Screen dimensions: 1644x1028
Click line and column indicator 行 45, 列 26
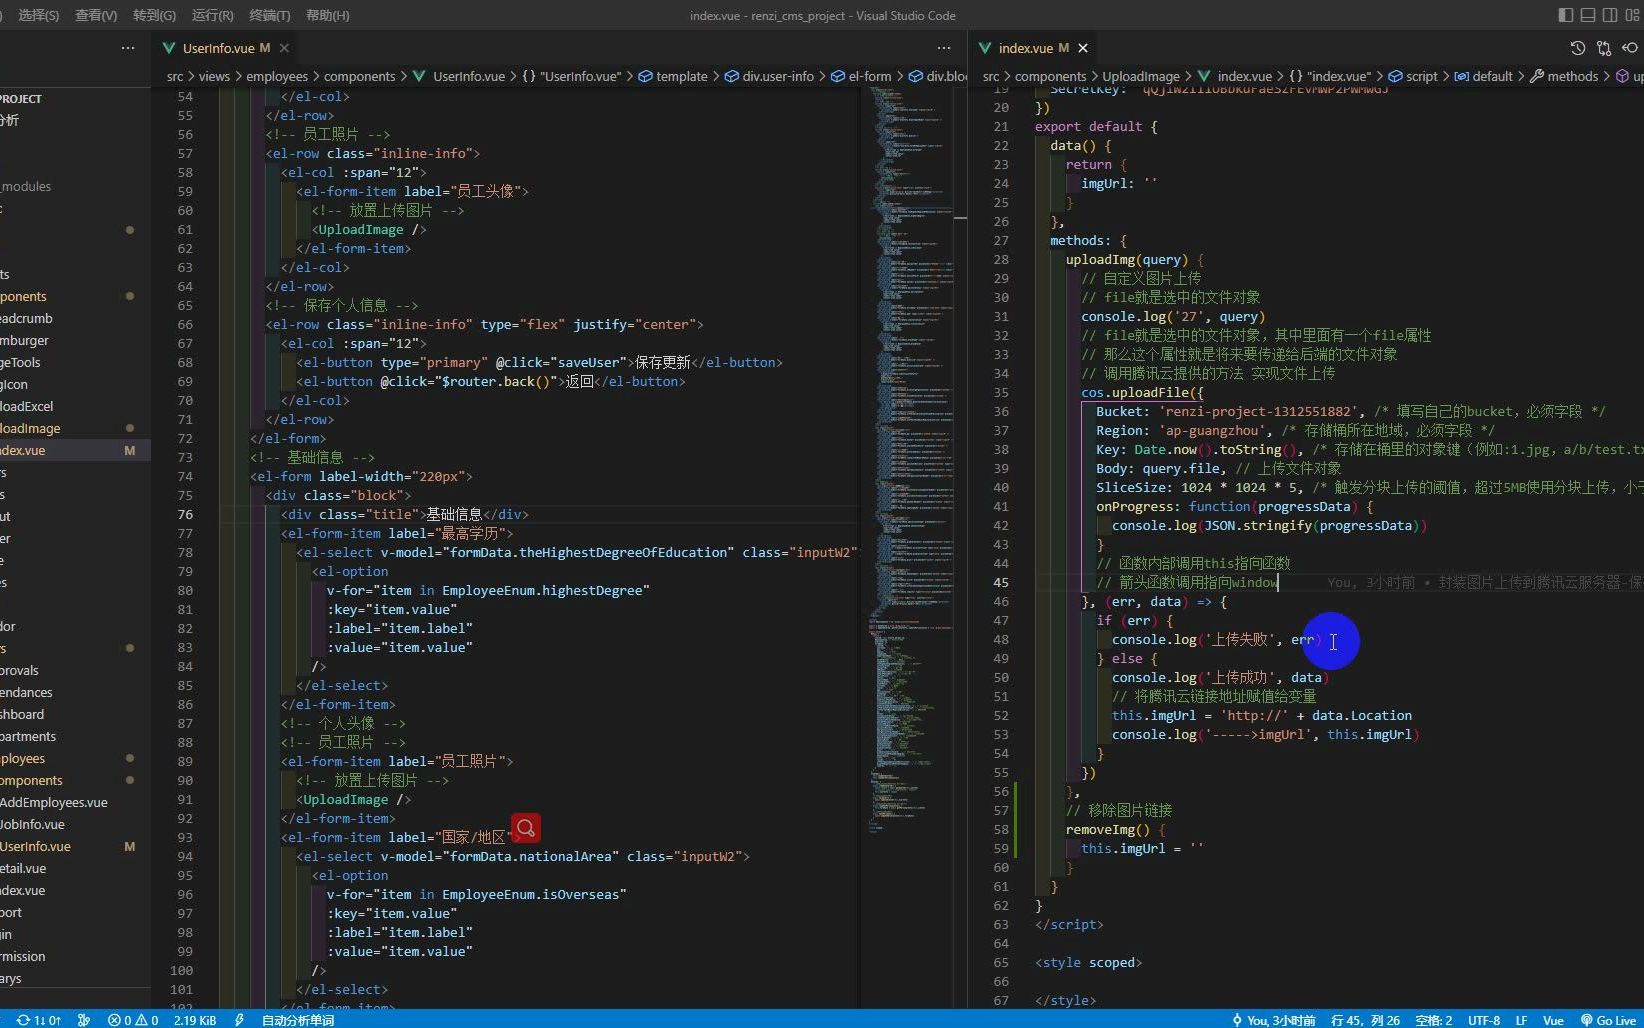[1365, 1020]
